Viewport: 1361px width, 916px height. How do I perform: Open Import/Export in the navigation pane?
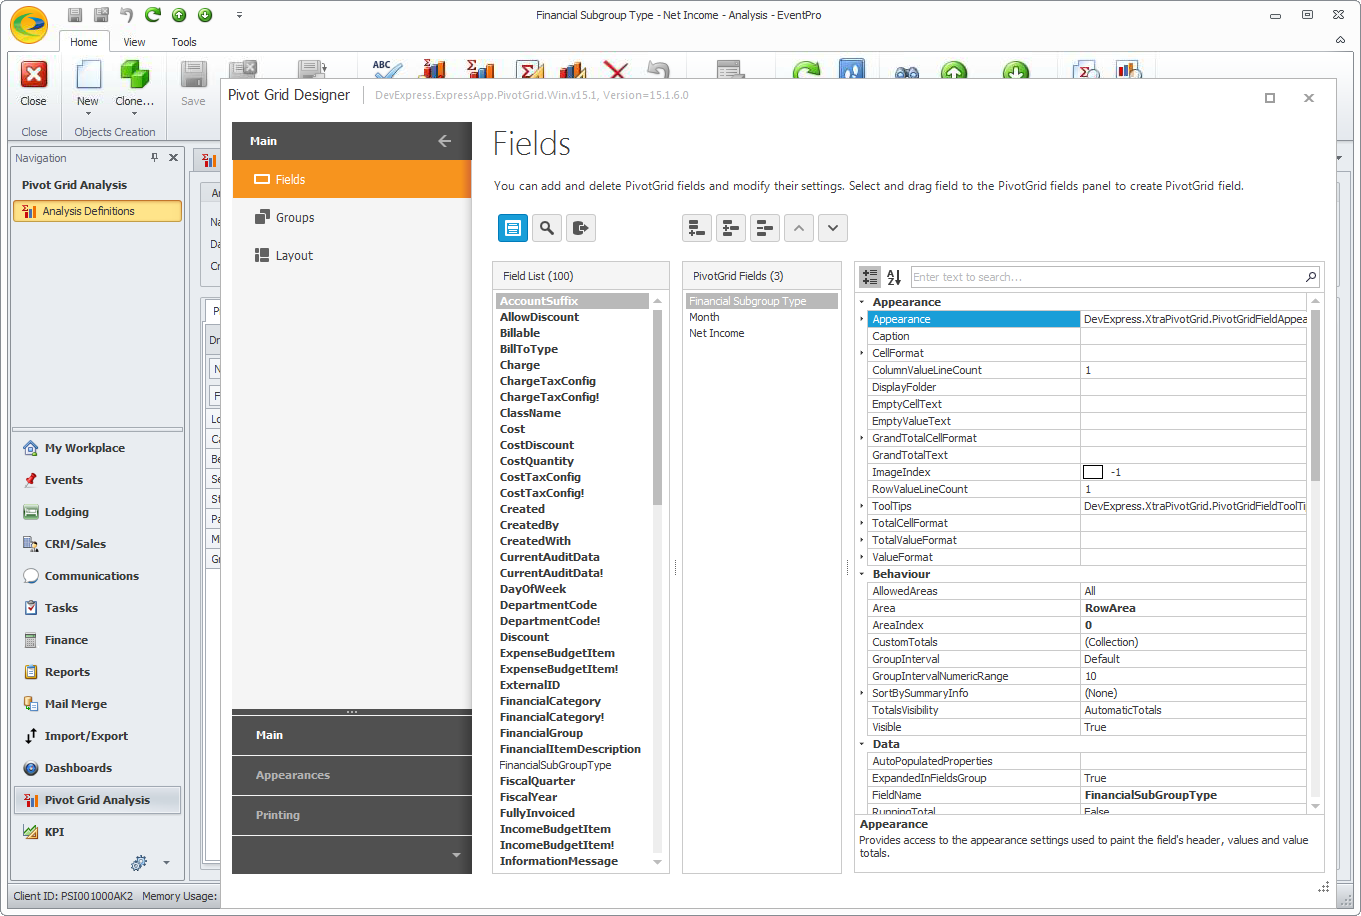86,736
